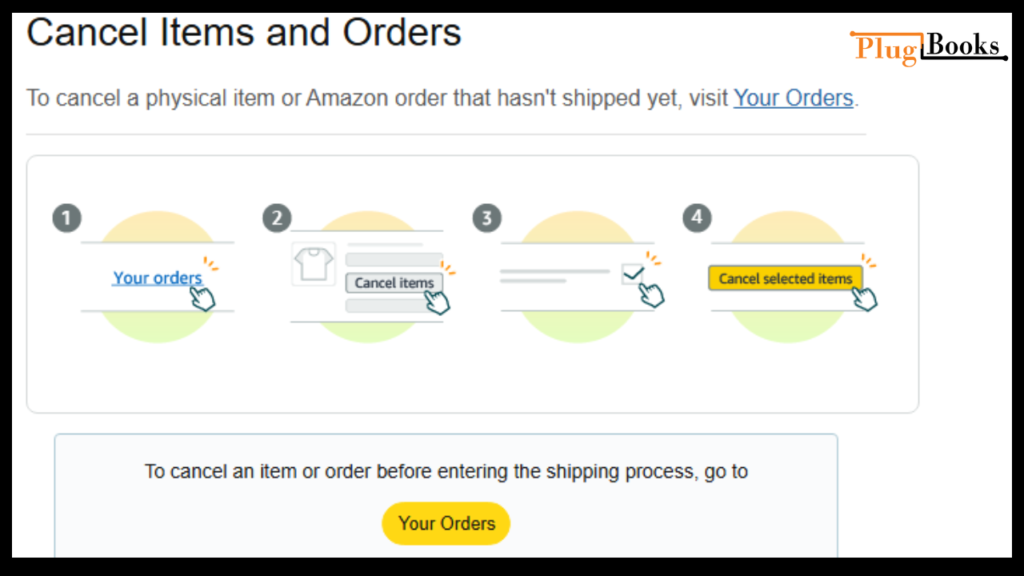Click the Your orders link in step 1
The width and height of the screenshot is (1024, 576).
tap(157, 278)
